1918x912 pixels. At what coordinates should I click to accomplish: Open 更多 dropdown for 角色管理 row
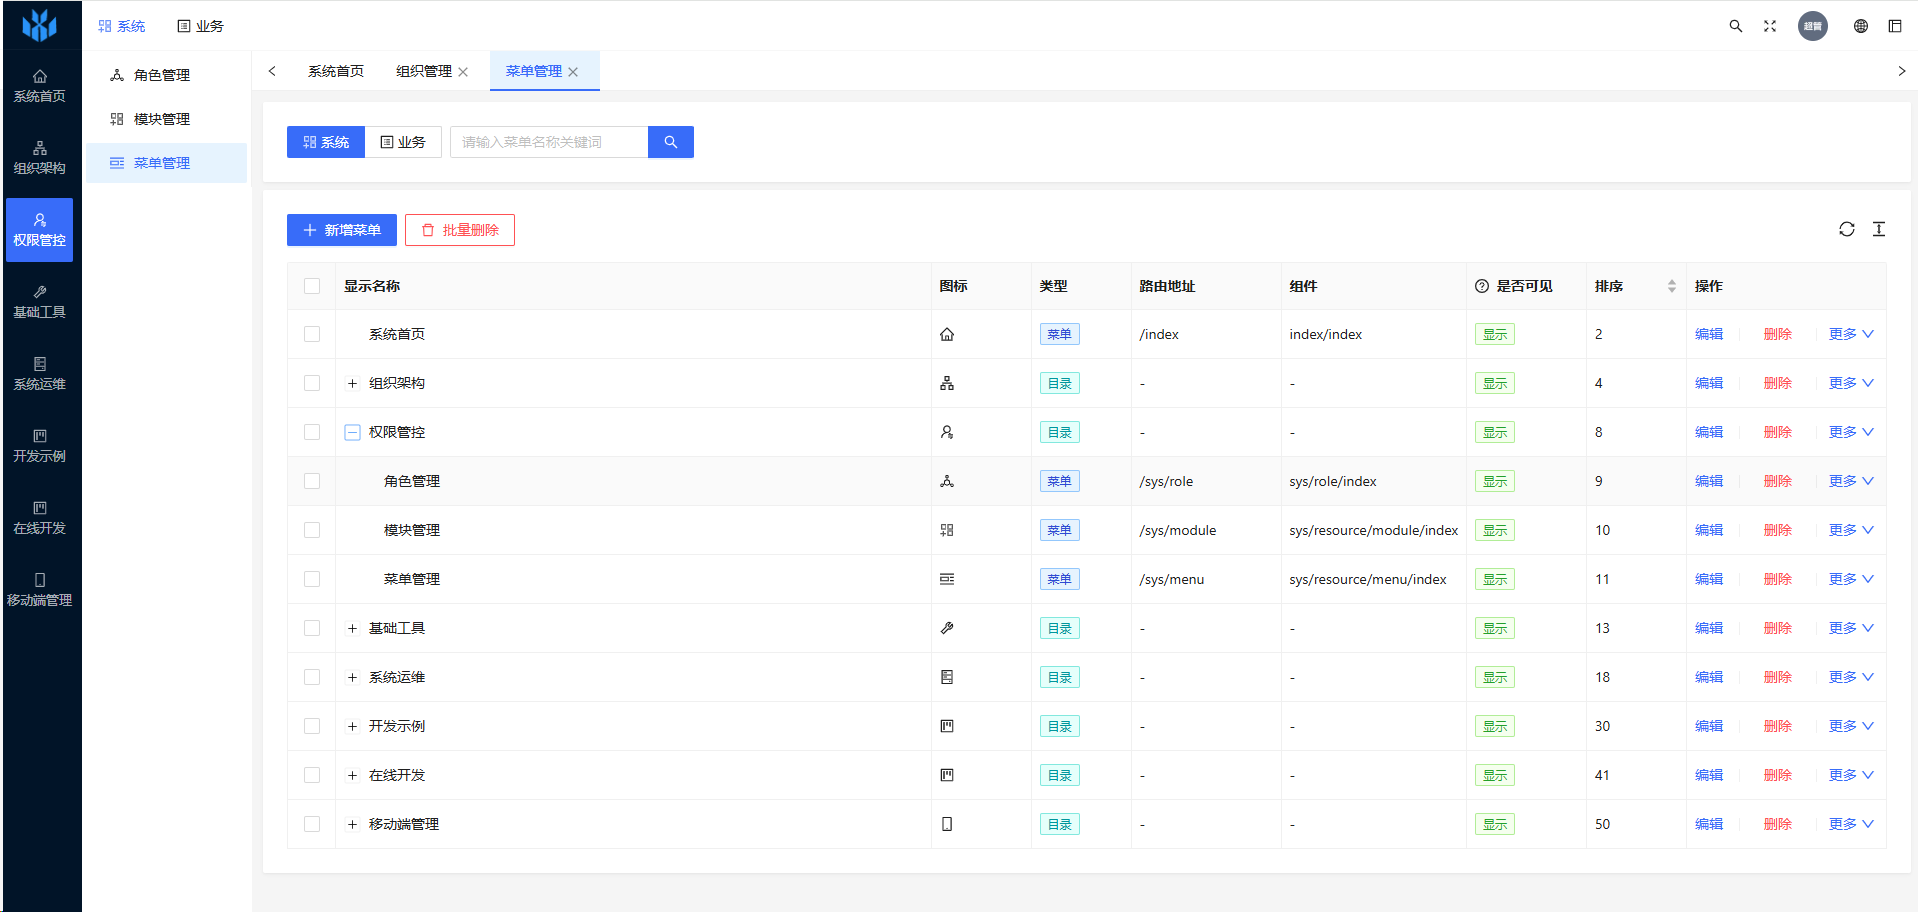(x=1850, y=481)
